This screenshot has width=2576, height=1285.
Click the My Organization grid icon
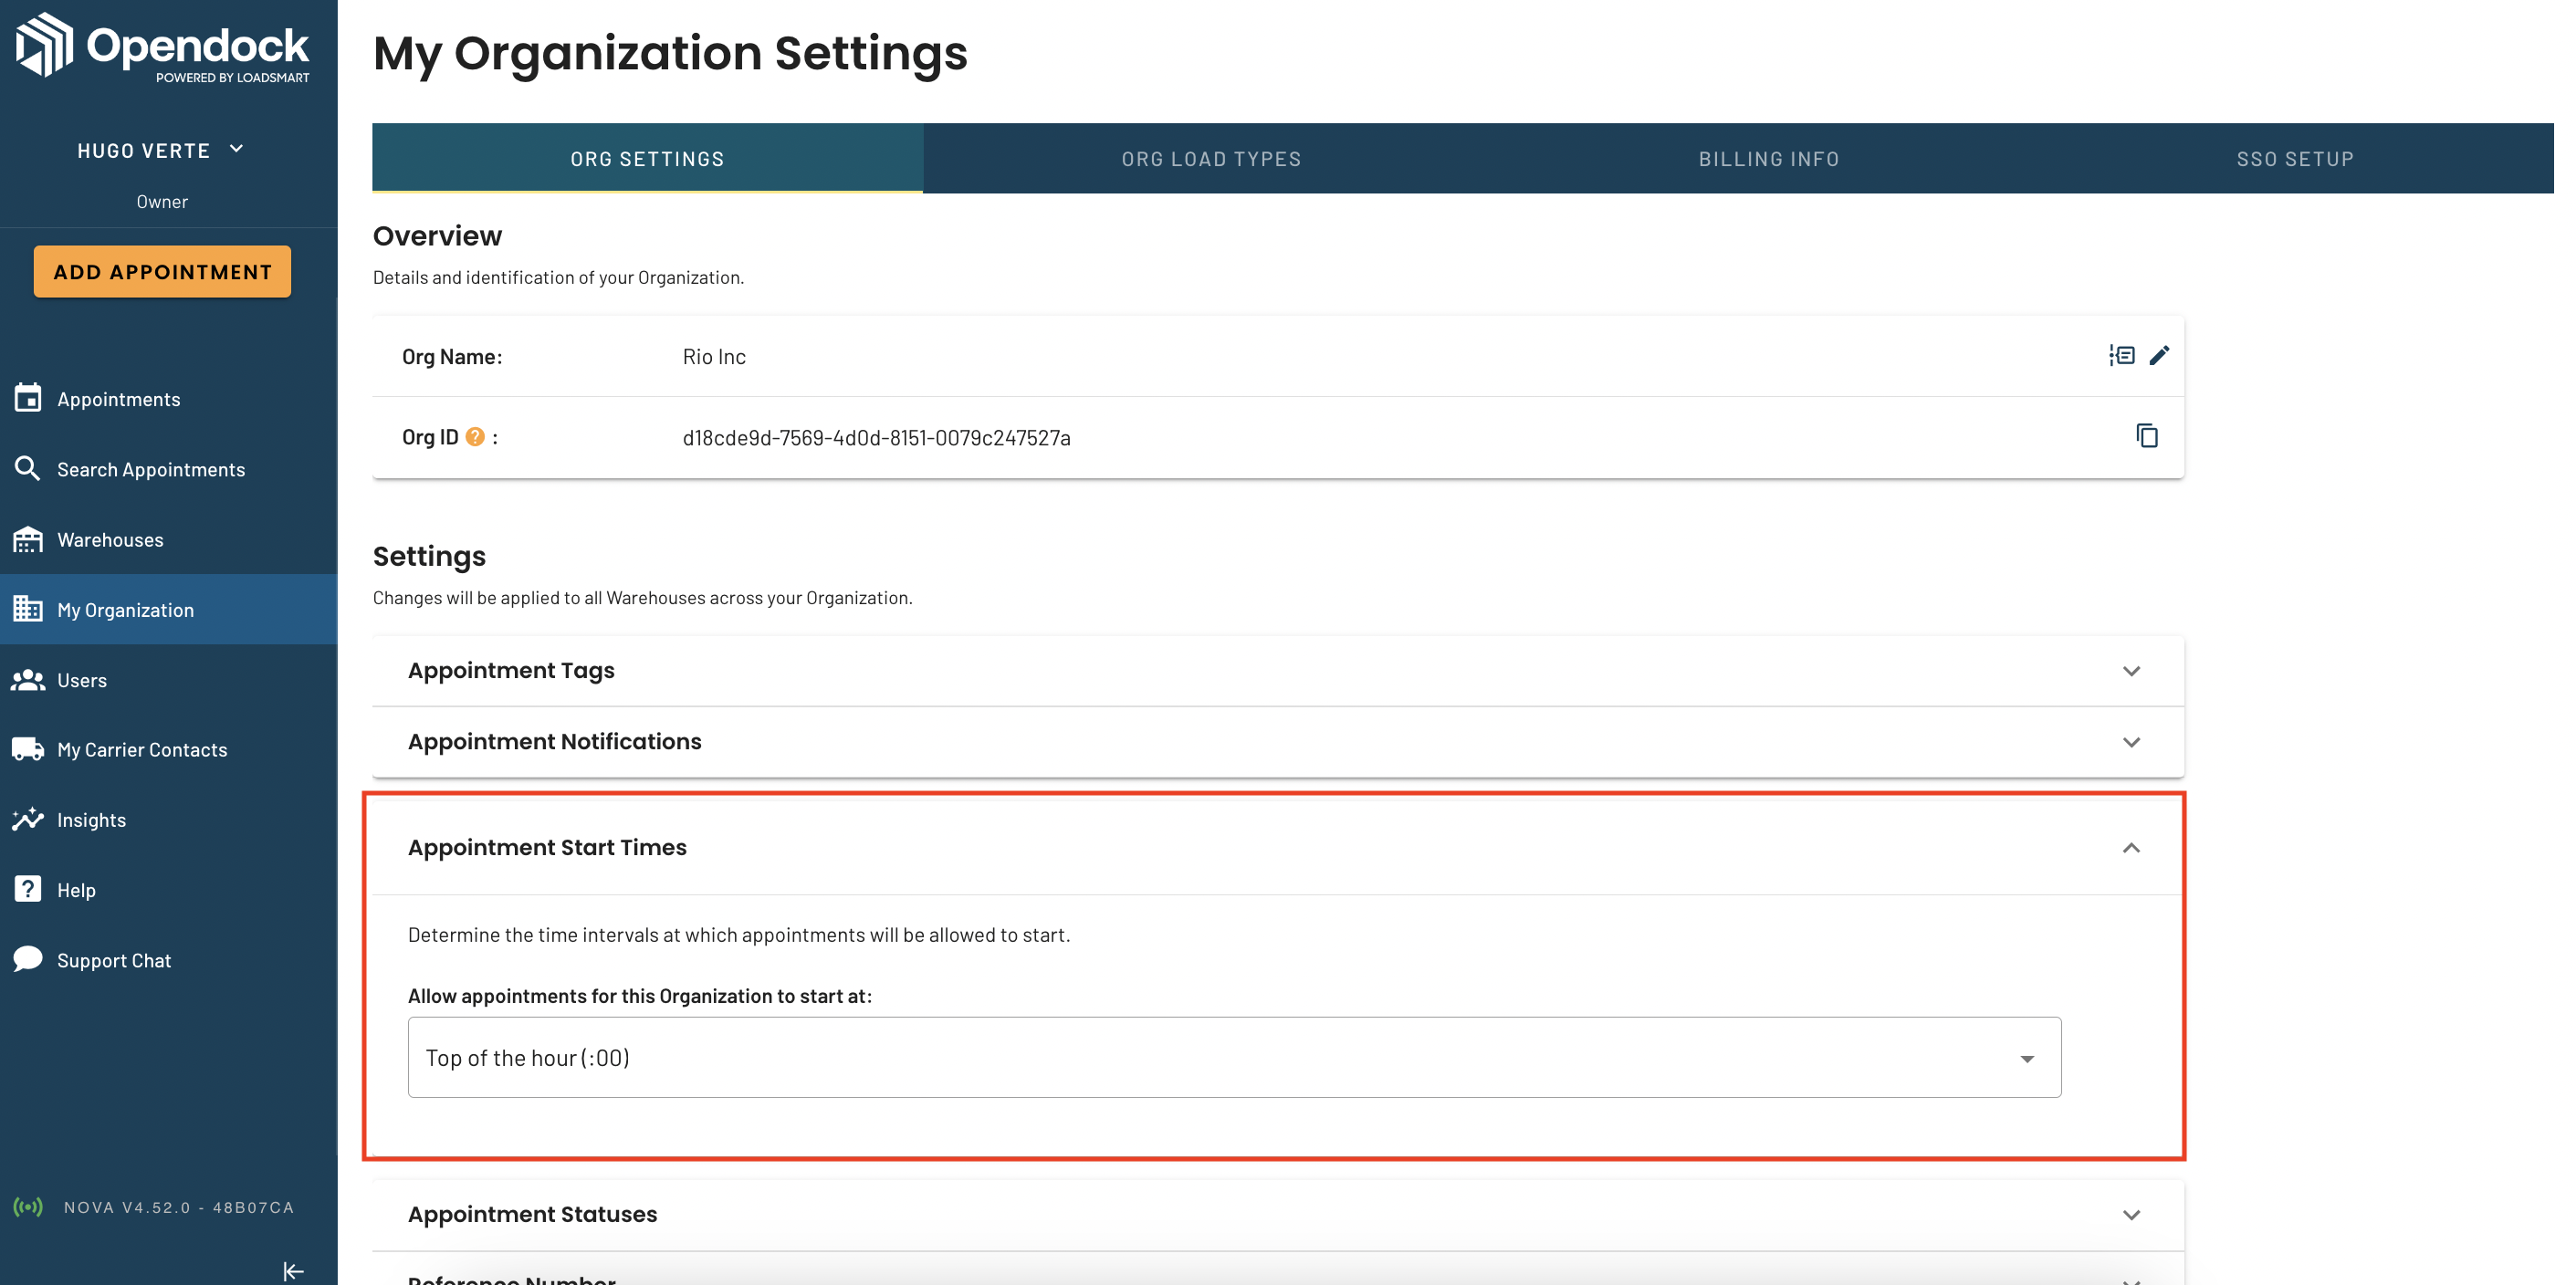pos(28,609)
